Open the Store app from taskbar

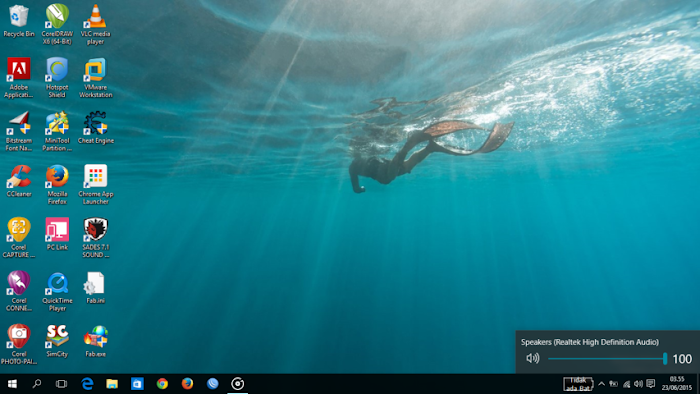click(x=137, y=384)
